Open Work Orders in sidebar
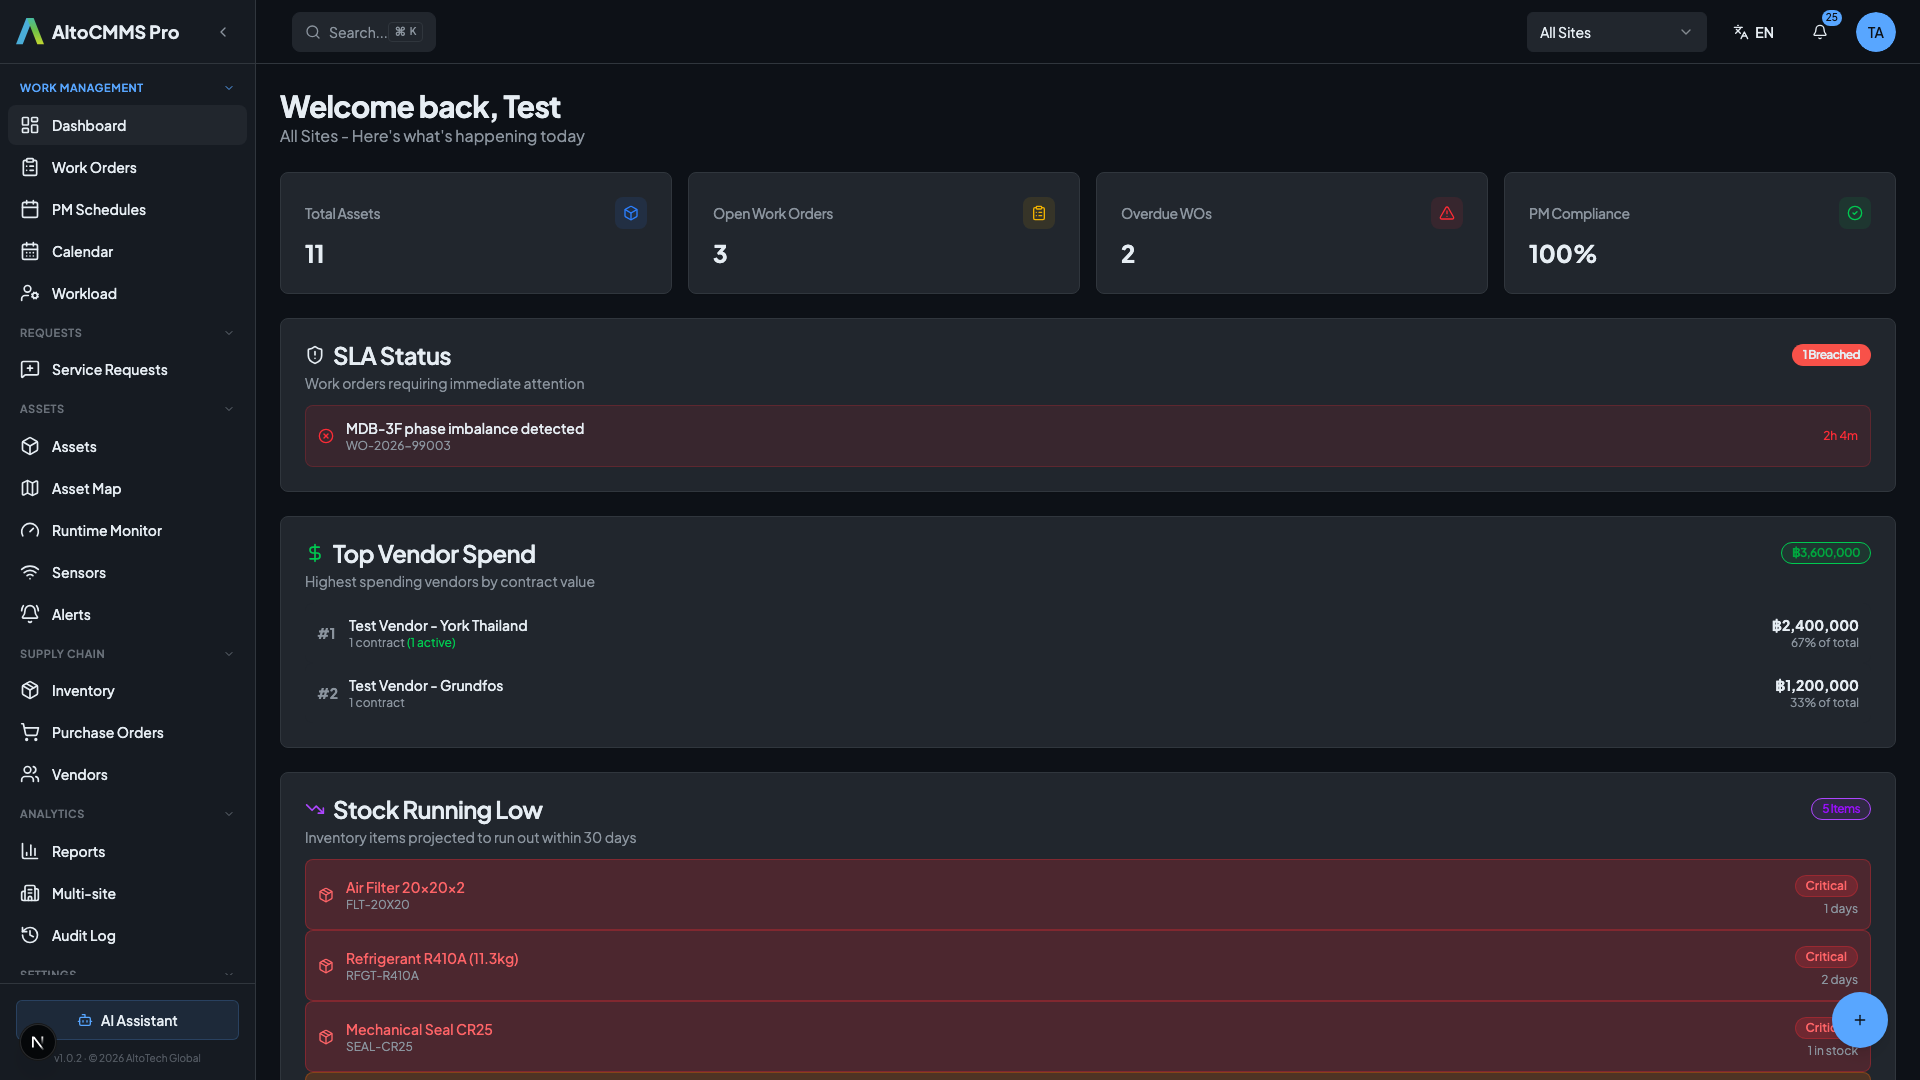1920x1080 pixels. coord(94,168)
